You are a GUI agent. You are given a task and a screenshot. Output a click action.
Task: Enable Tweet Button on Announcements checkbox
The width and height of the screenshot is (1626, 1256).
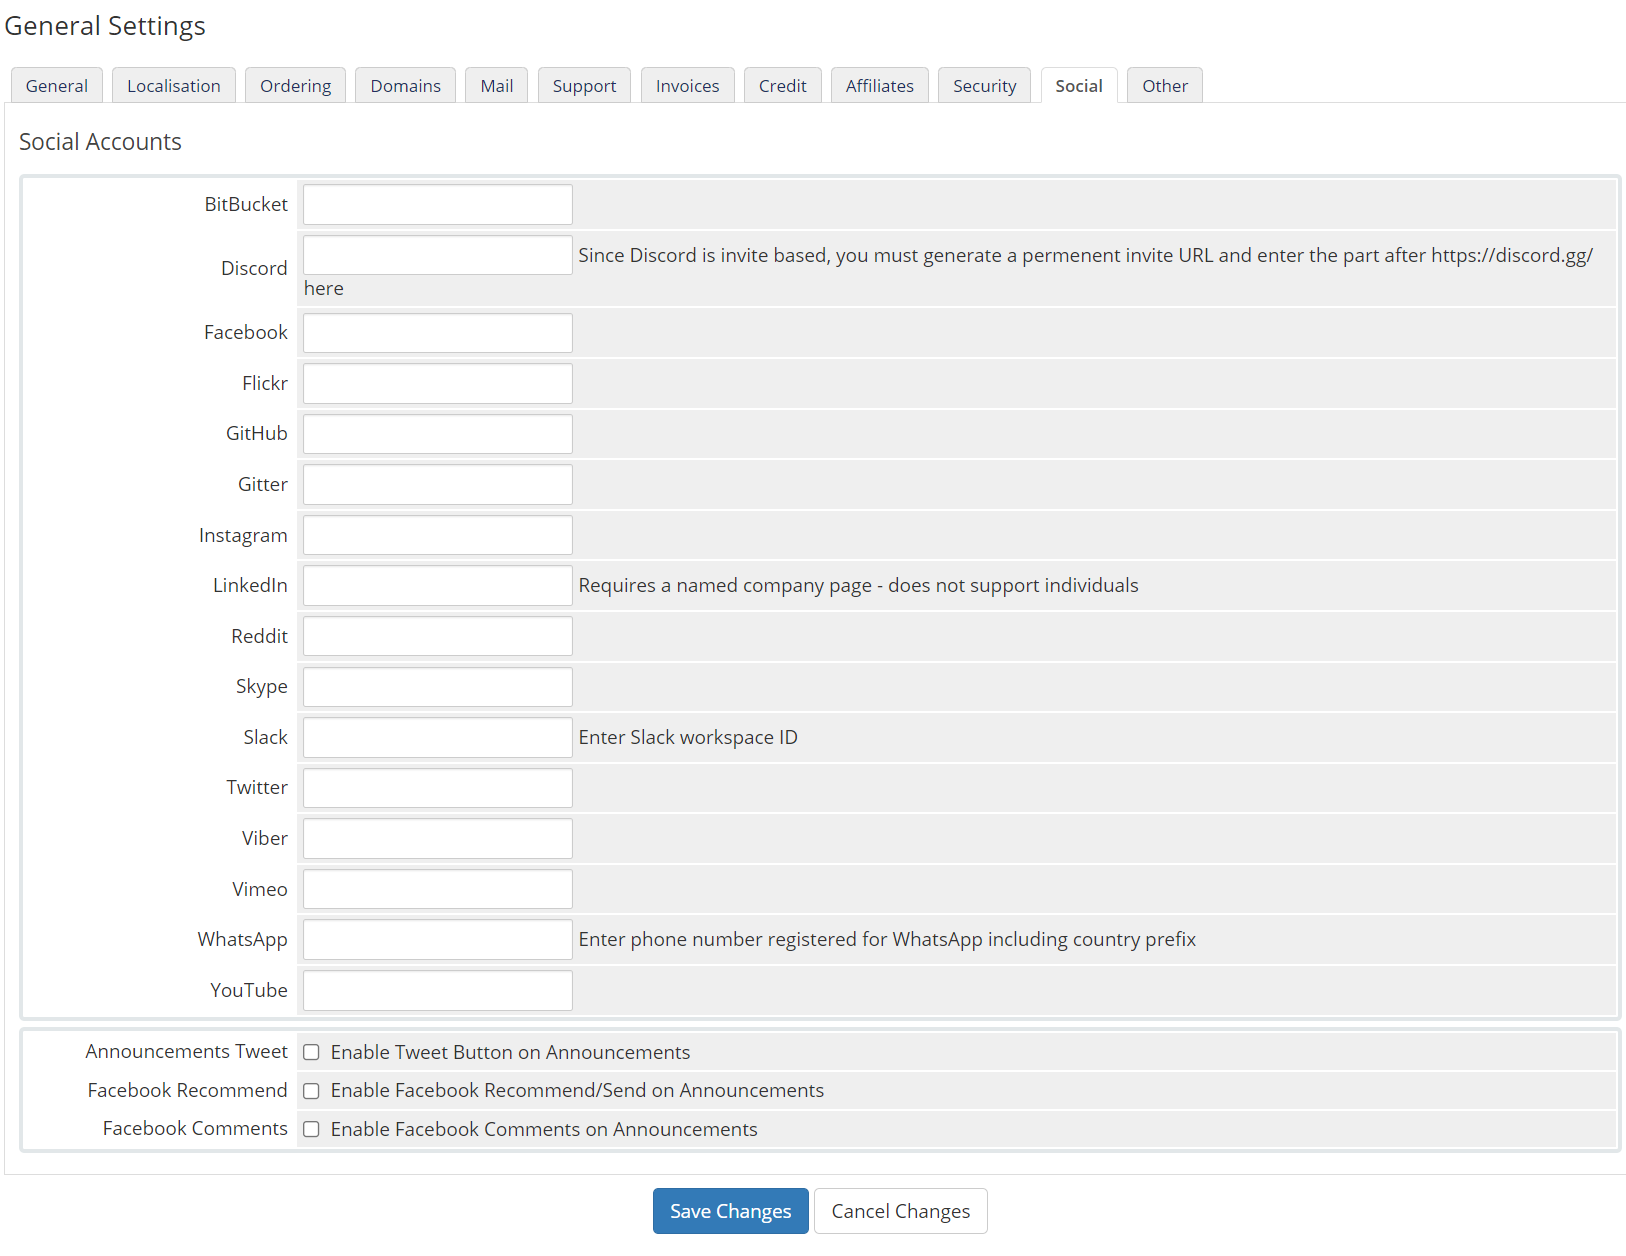tap(311, 1052)
